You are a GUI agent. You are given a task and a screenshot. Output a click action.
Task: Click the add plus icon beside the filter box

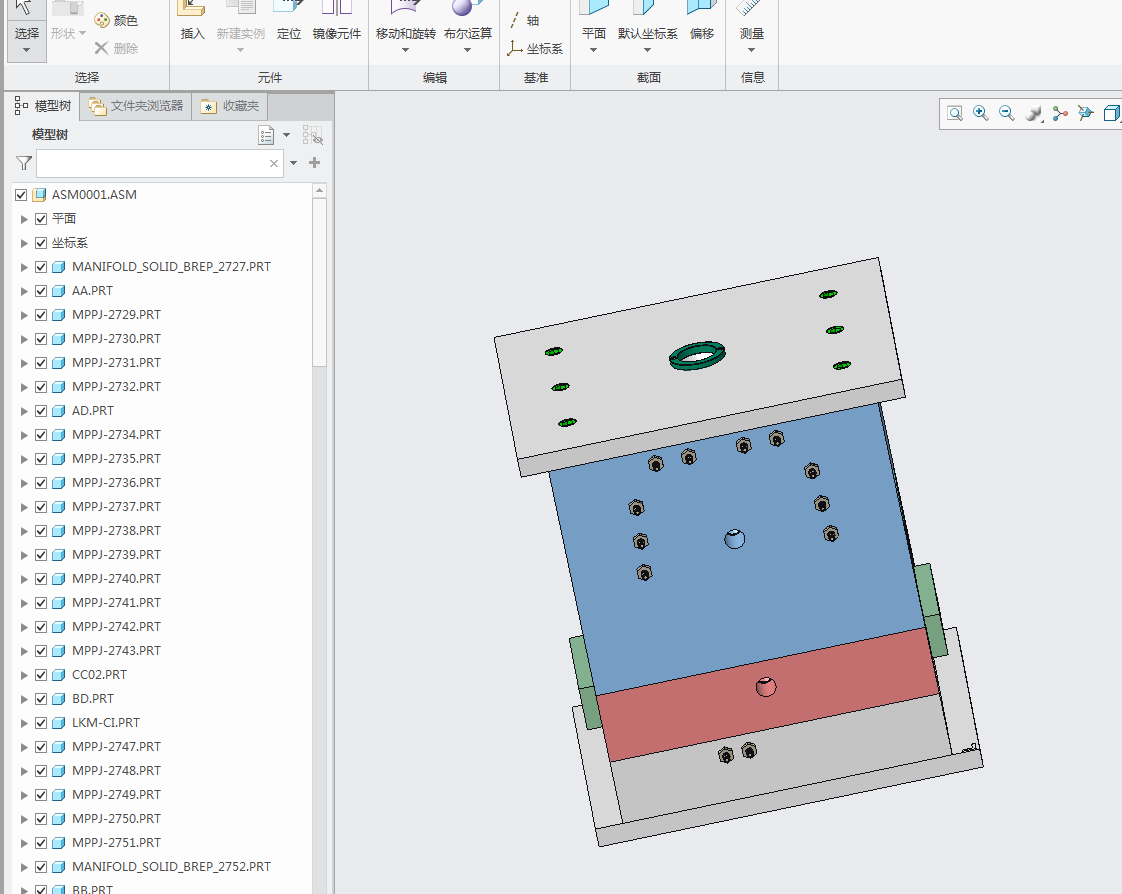point(314,163)
